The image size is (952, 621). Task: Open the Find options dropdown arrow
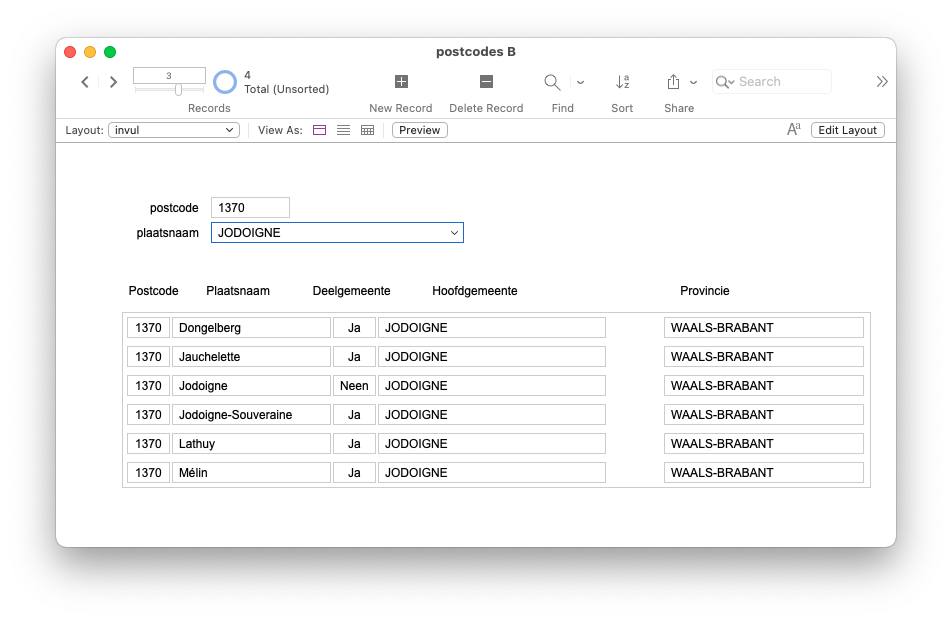[x=580, y=82]
